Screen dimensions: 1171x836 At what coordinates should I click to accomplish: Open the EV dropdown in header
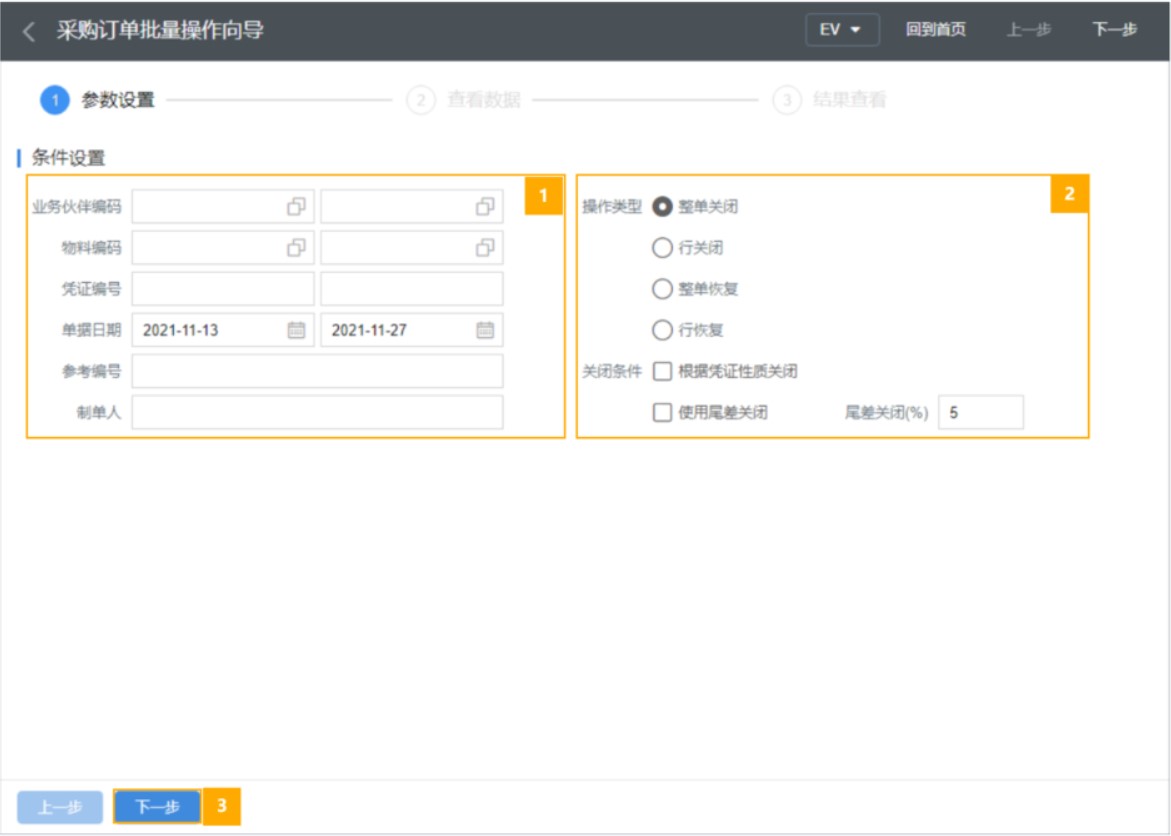[842, 30]
